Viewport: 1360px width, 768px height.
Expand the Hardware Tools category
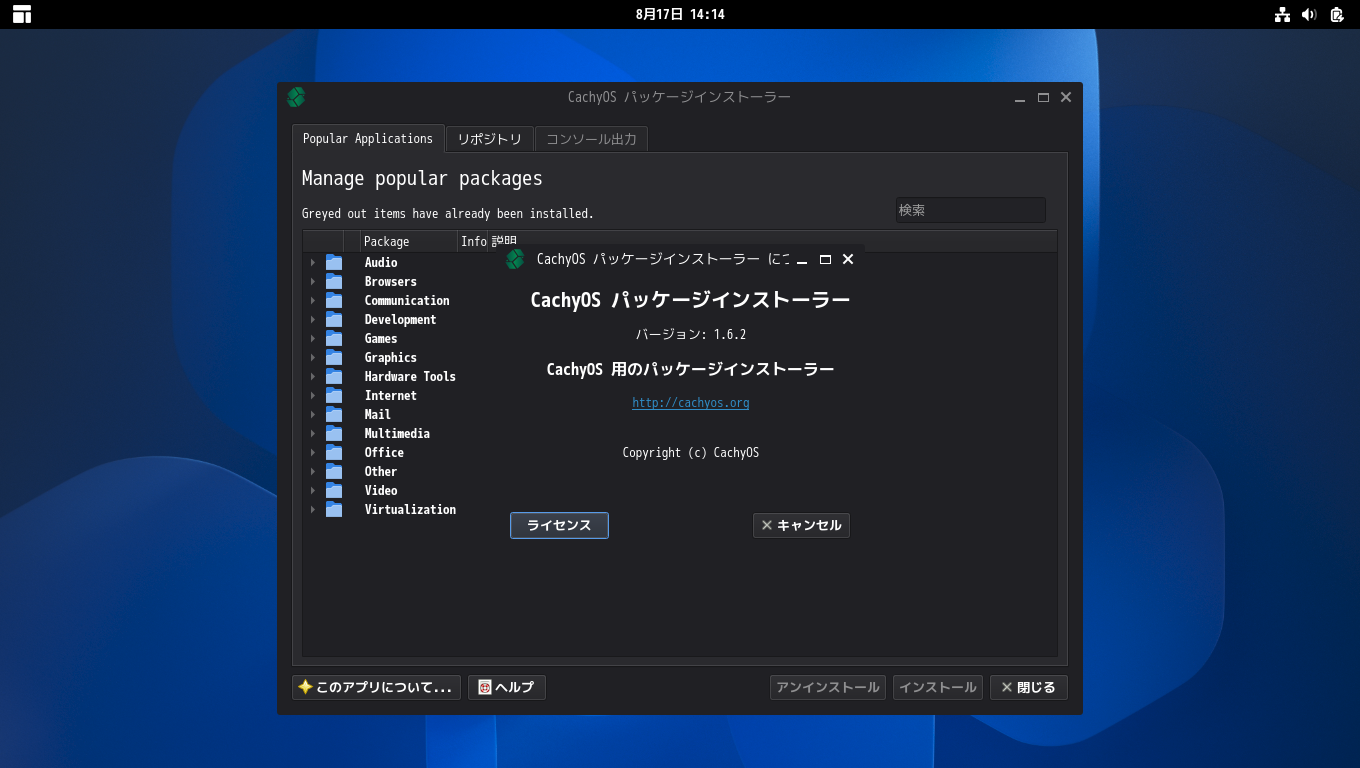(x=313, y=376)
